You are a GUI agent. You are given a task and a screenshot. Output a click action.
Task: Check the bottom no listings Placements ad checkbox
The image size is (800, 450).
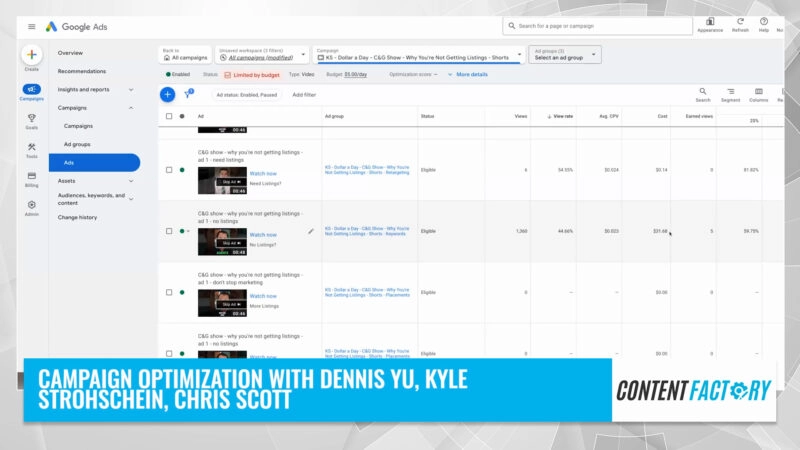pos(169,354)
